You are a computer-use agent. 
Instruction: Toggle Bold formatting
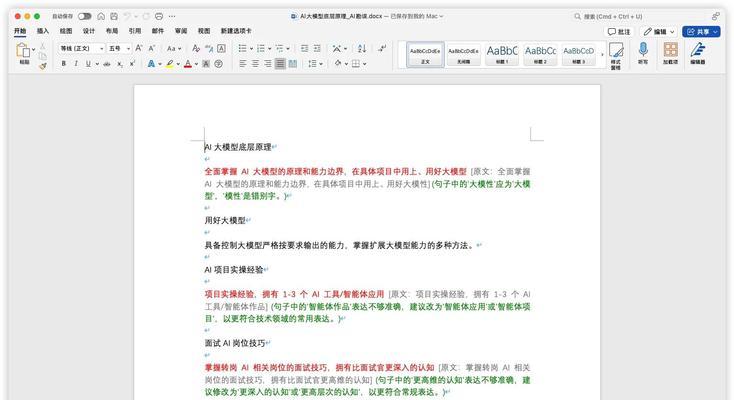click(x=64, y=64)
